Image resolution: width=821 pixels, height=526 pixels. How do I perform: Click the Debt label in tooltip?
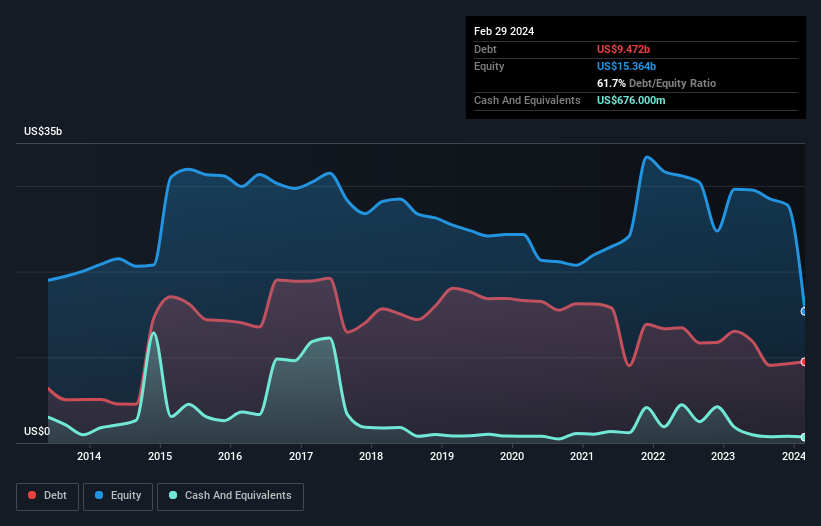click(x=485, y=49)
